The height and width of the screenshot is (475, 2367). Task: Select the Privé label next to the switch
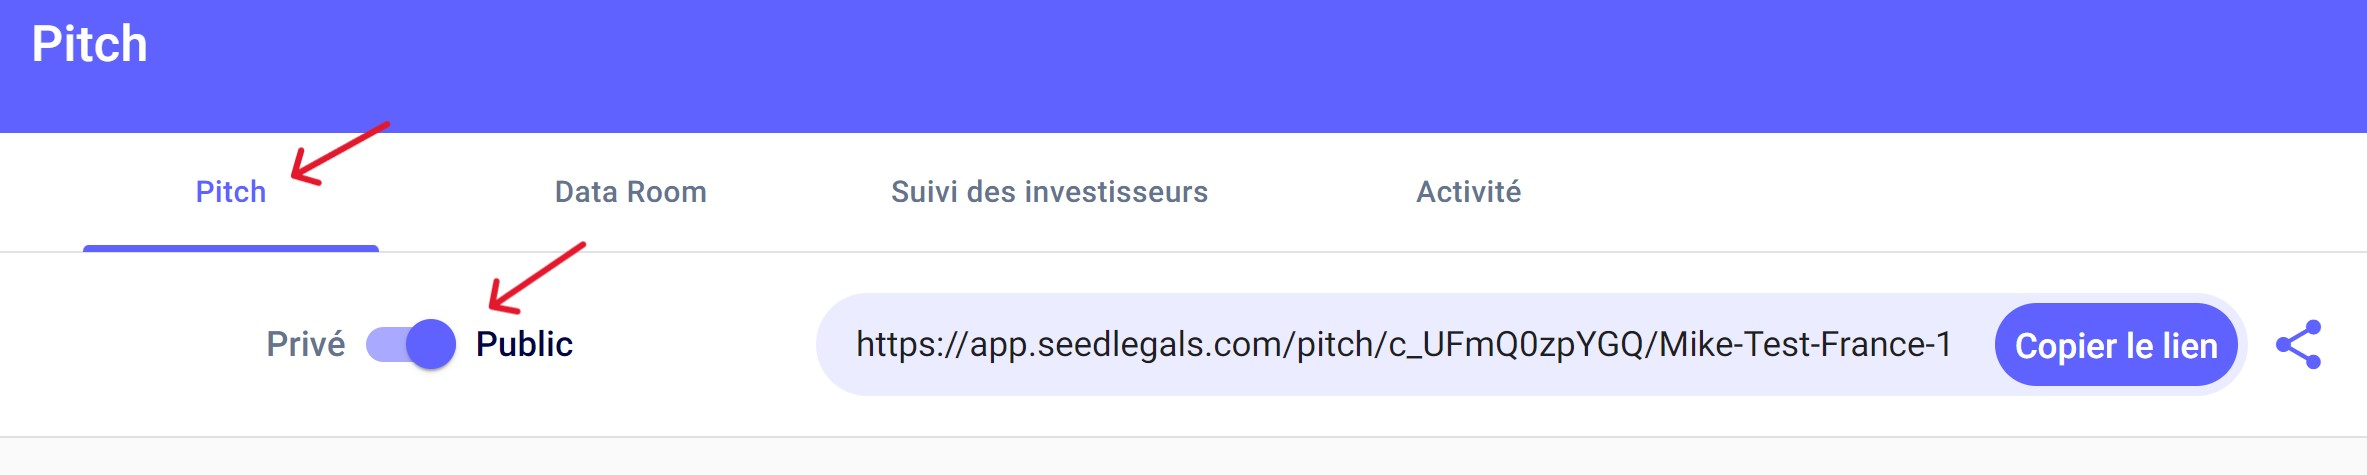click(x=305, y=344)
